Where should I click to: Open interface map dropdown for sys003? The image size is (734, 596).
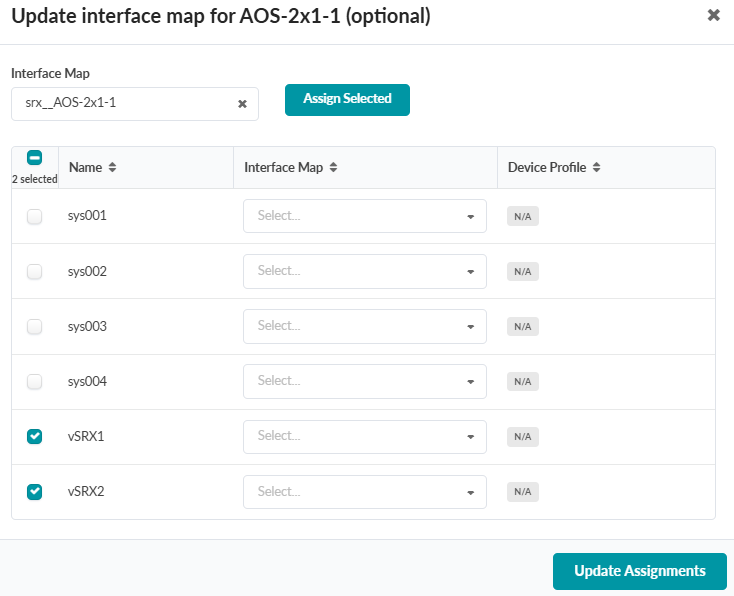tap(364, 326)
